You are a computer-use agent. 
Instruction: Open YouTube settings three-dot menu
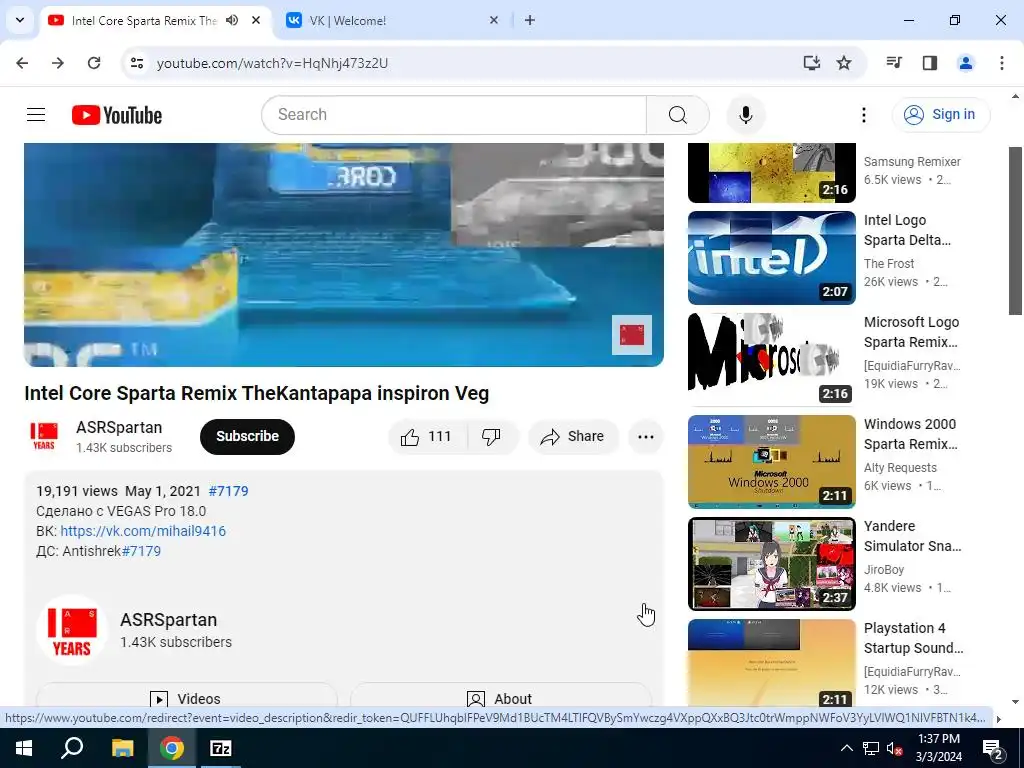click(x=863, y=115)
